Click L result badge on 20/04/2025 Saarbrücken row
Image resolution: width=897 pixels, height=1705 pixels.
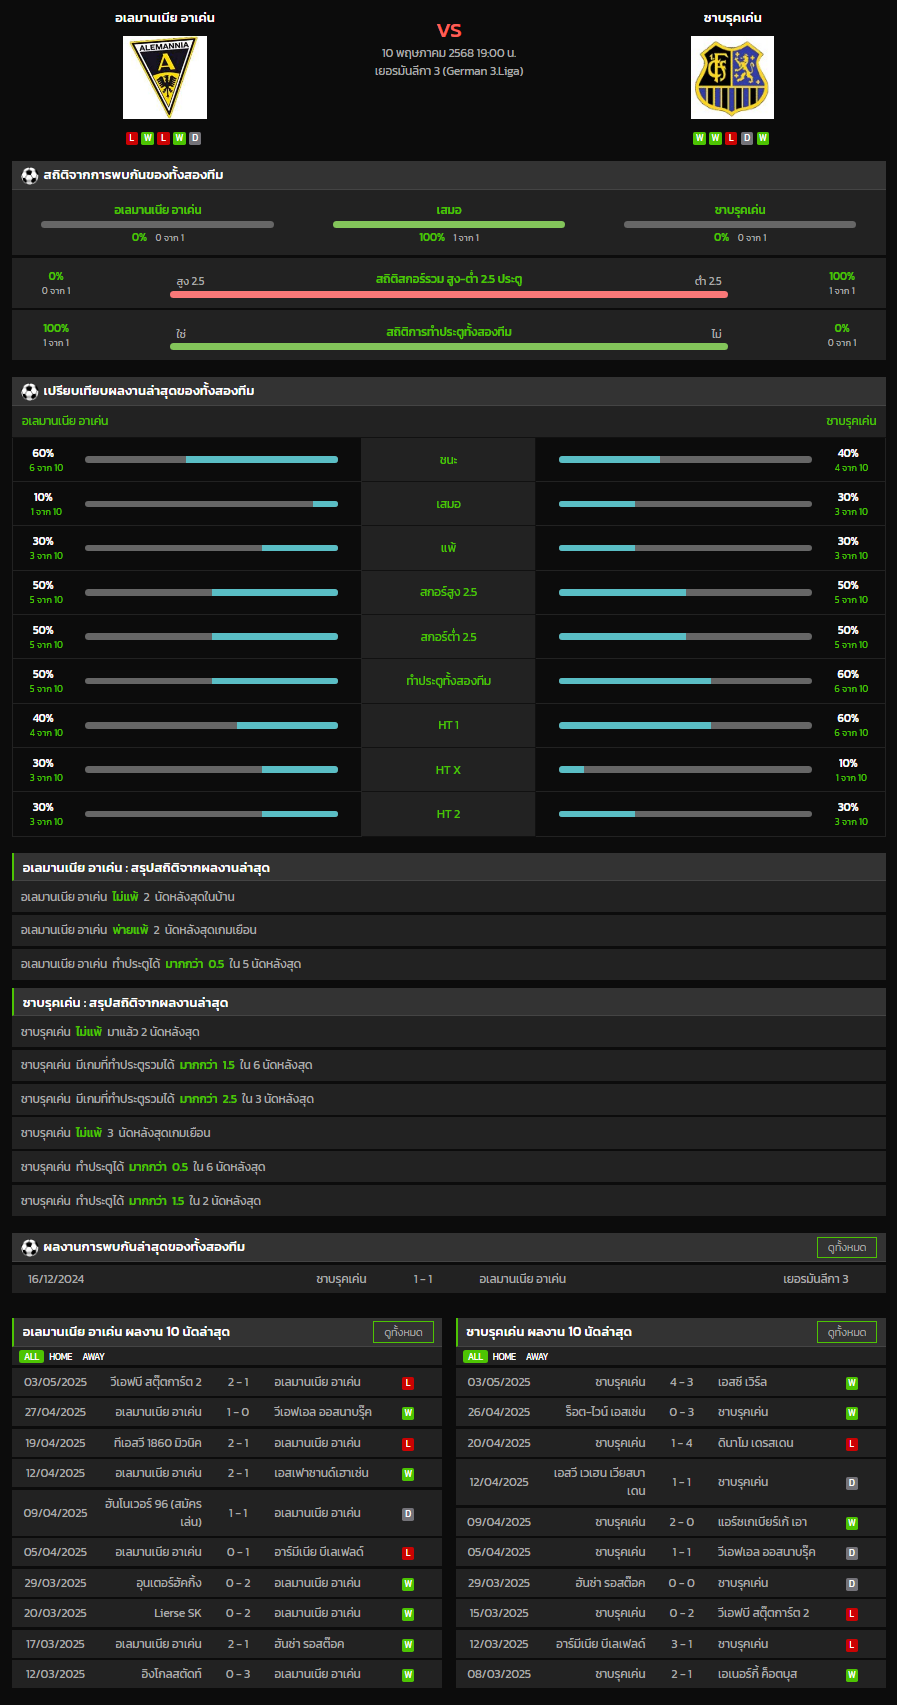852,1444
